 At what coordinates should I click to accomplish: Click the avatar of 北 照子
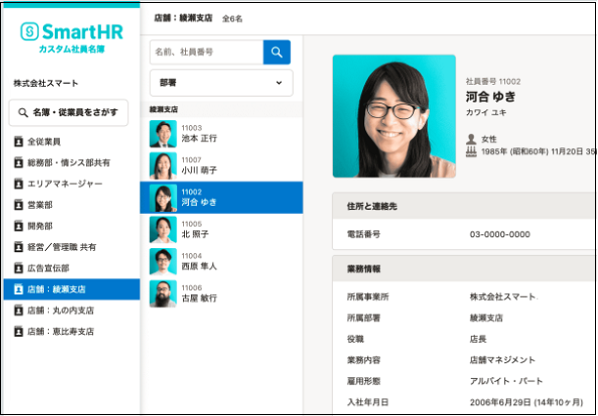pyautogui.click(x=163, y=230)
